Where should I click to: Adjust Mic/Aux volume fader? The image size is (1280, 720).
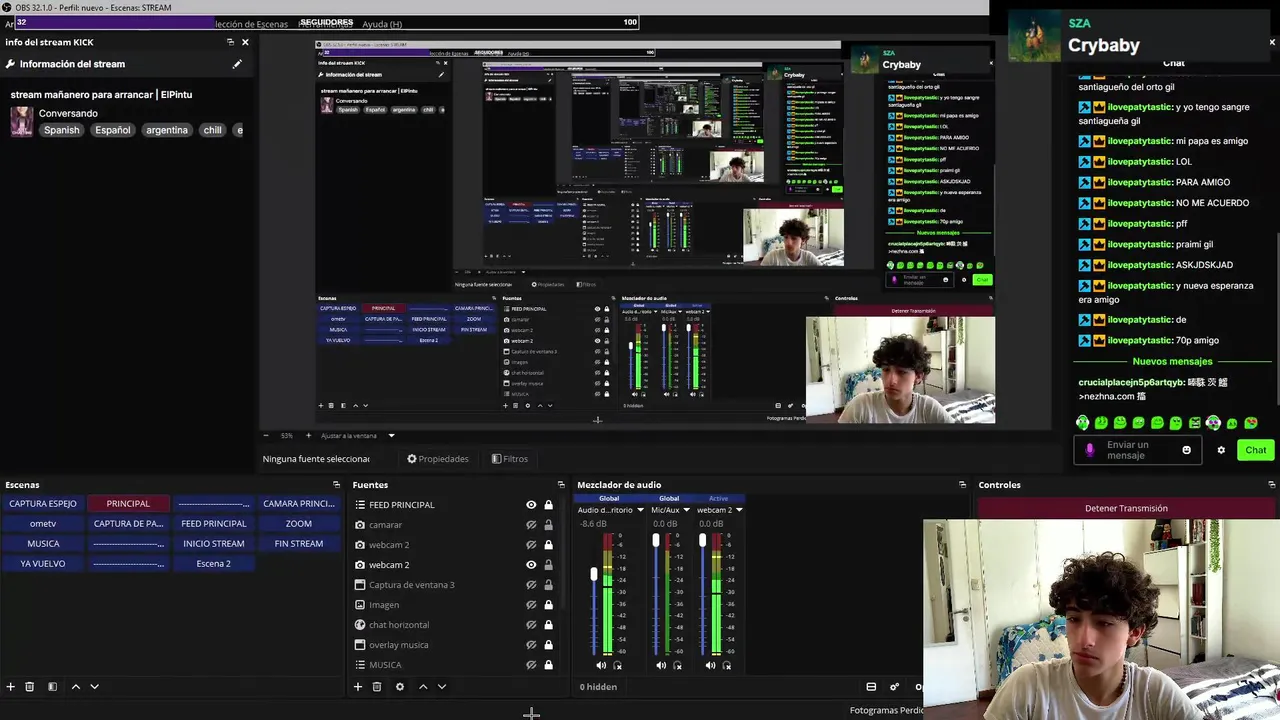coord(656,541)
